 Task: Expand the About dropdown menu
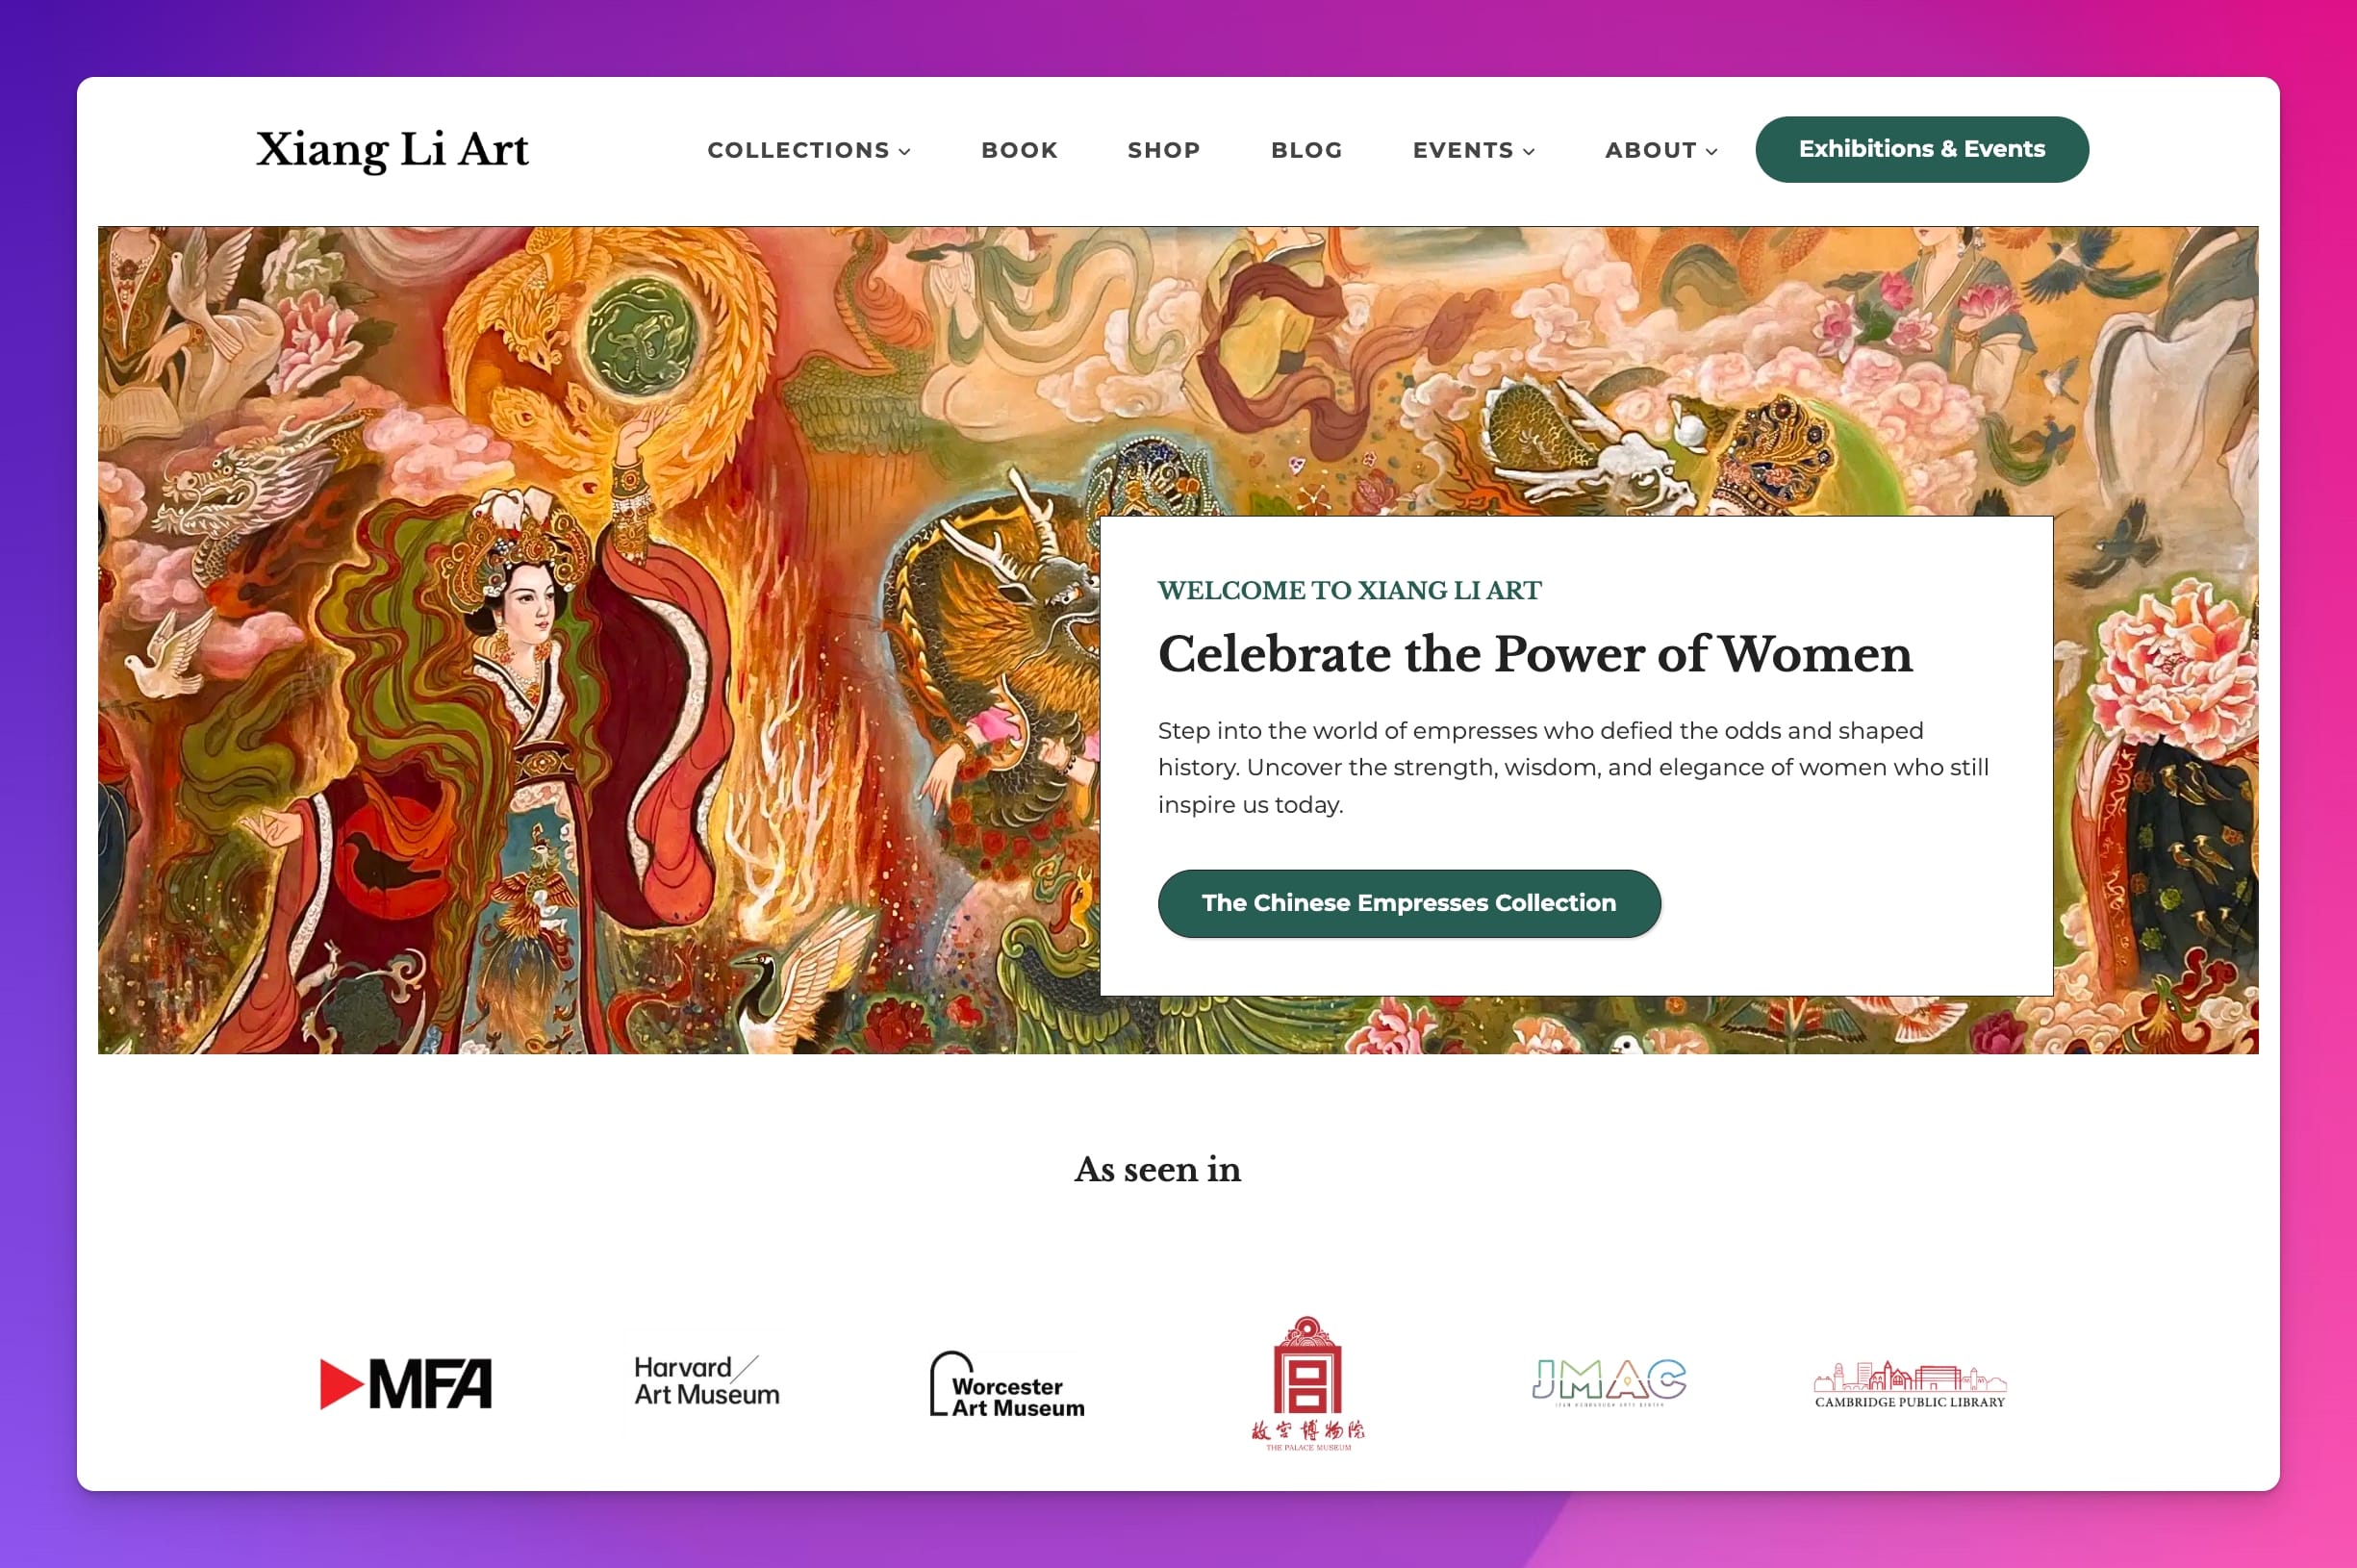(x=1661, y=150)
